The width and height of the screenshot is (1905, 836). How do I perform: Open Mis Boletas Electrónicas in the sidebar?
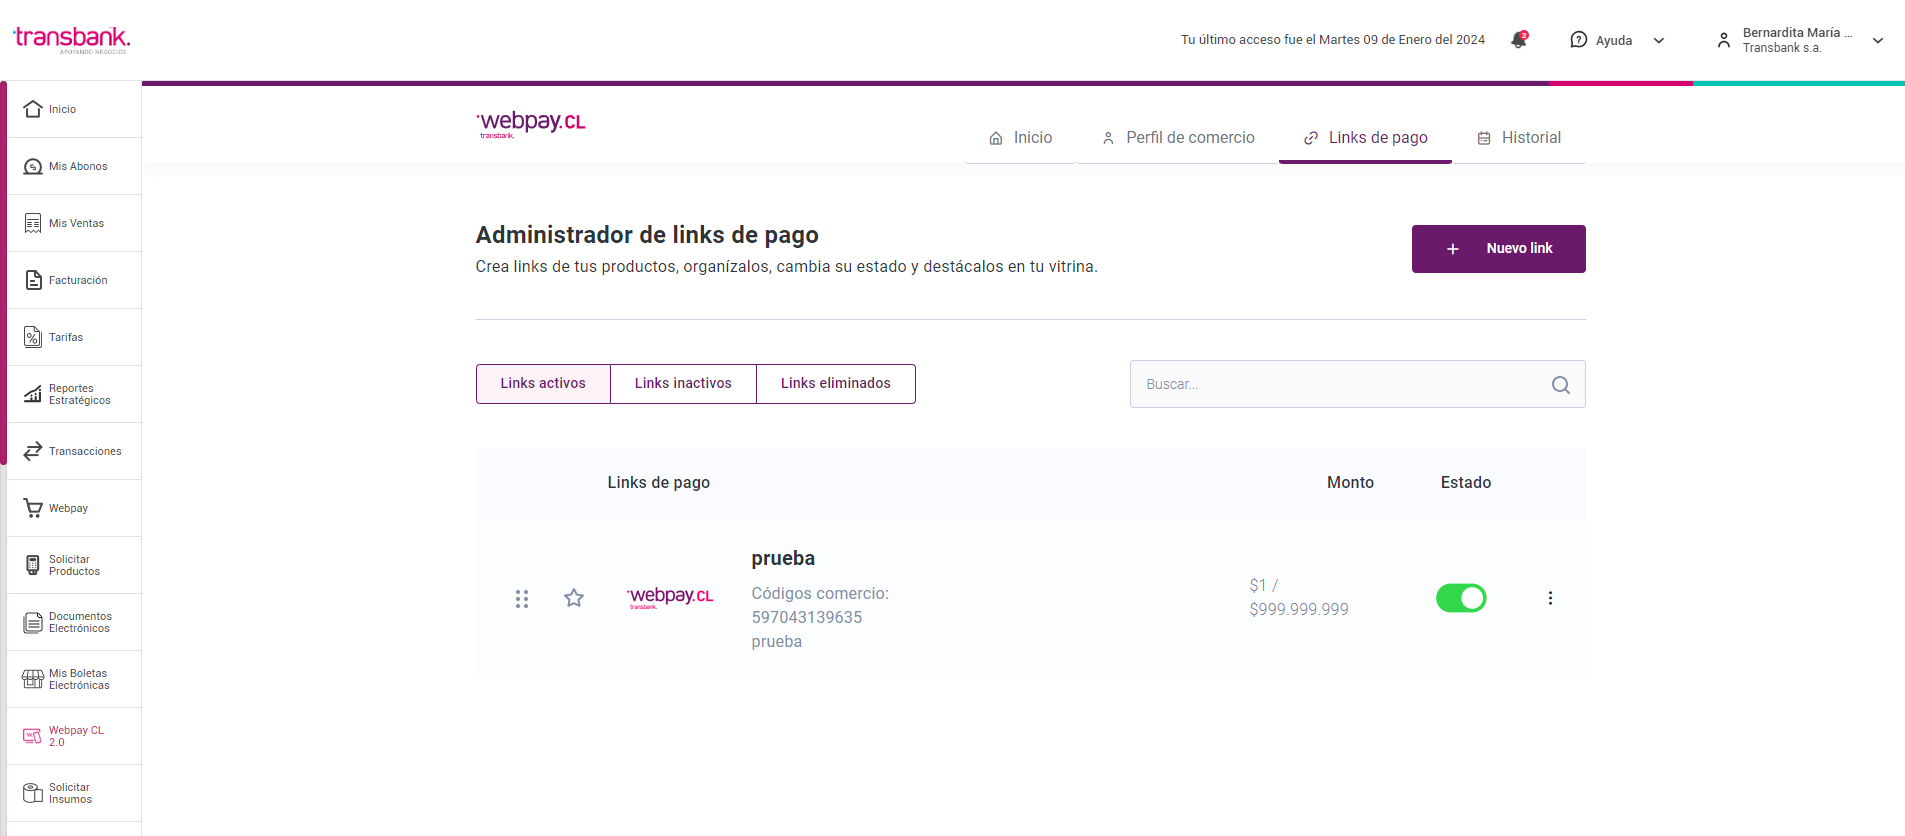[74, 679]
